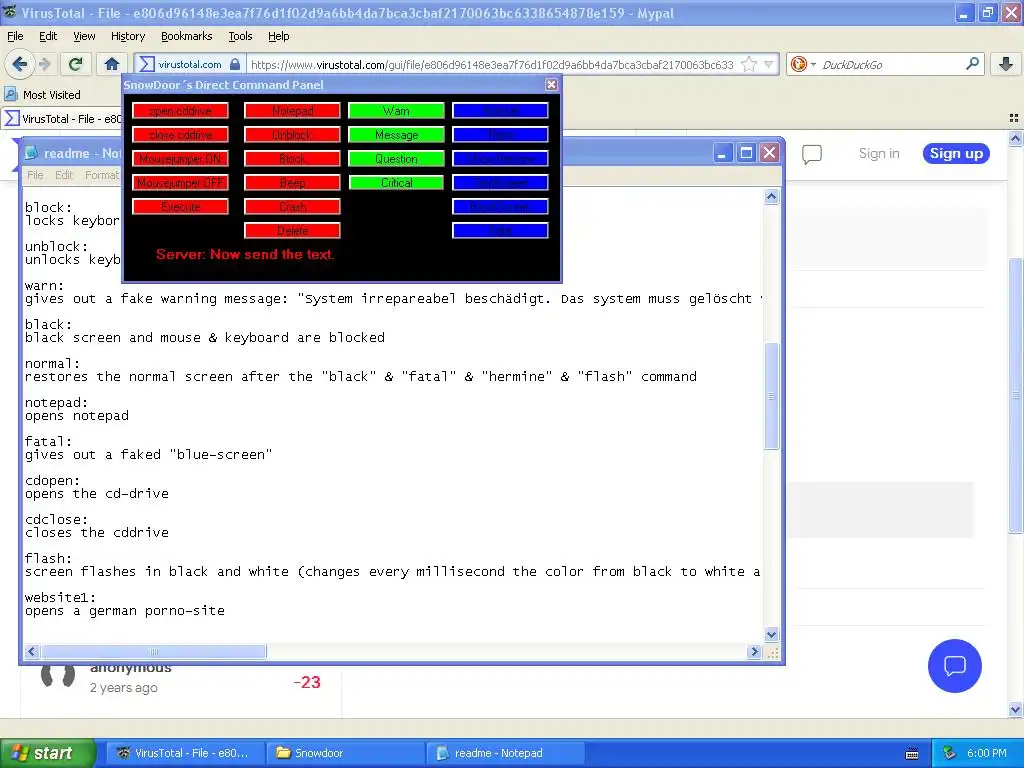Open the list-all-tabs grid icon
This screenshot has width=1024, height=768.
point(1014,118)
